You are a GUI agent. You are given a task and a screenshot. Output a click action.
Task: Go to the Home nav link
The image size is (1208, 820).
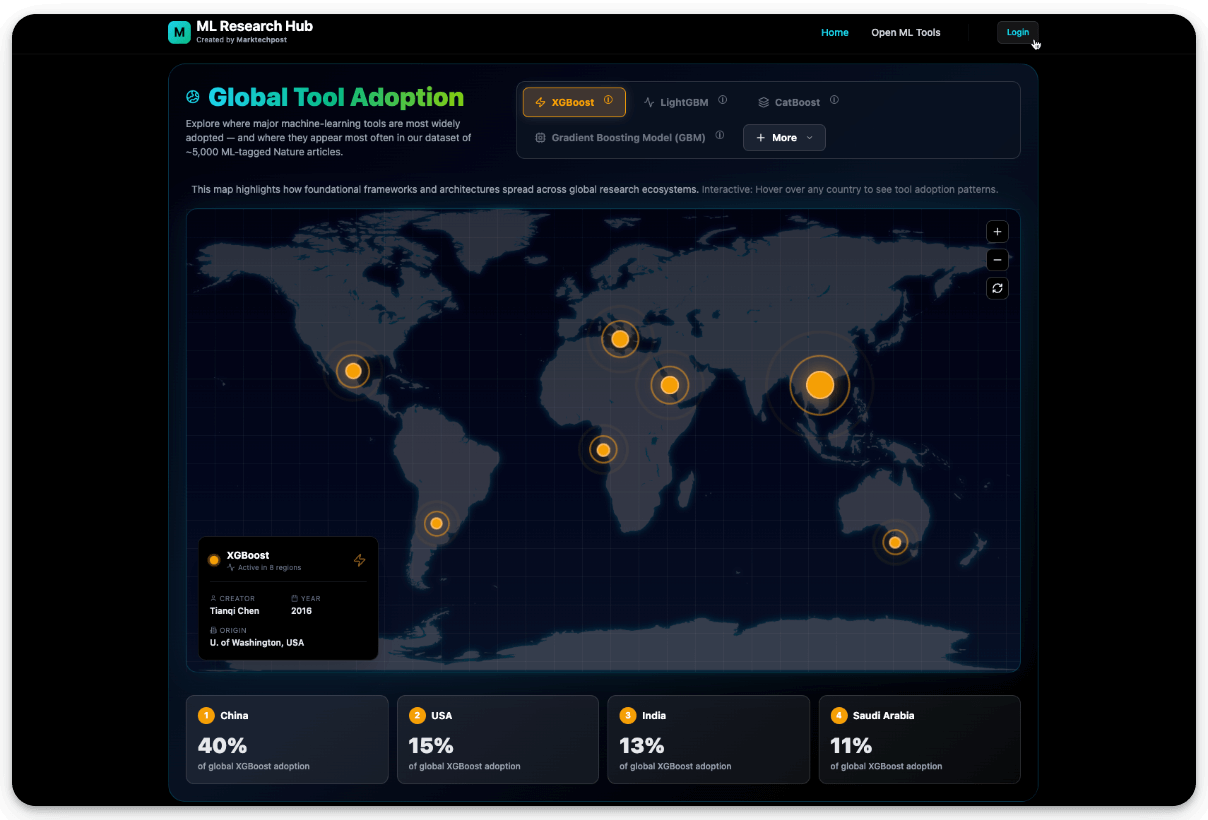(835, 33)
